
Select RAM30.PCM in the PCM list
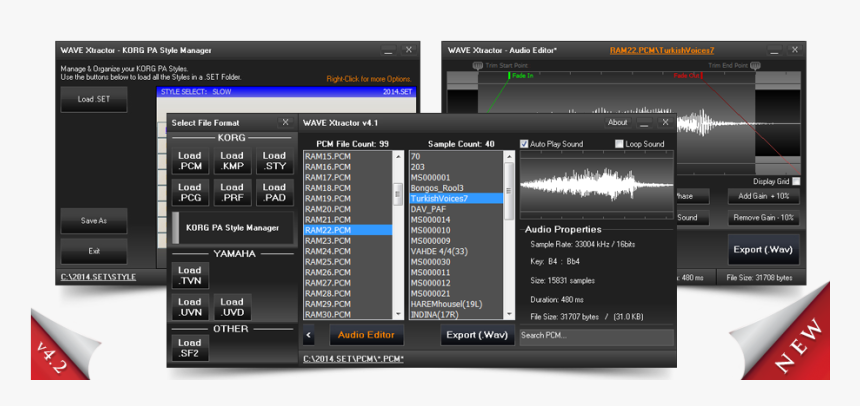[348, 314]
